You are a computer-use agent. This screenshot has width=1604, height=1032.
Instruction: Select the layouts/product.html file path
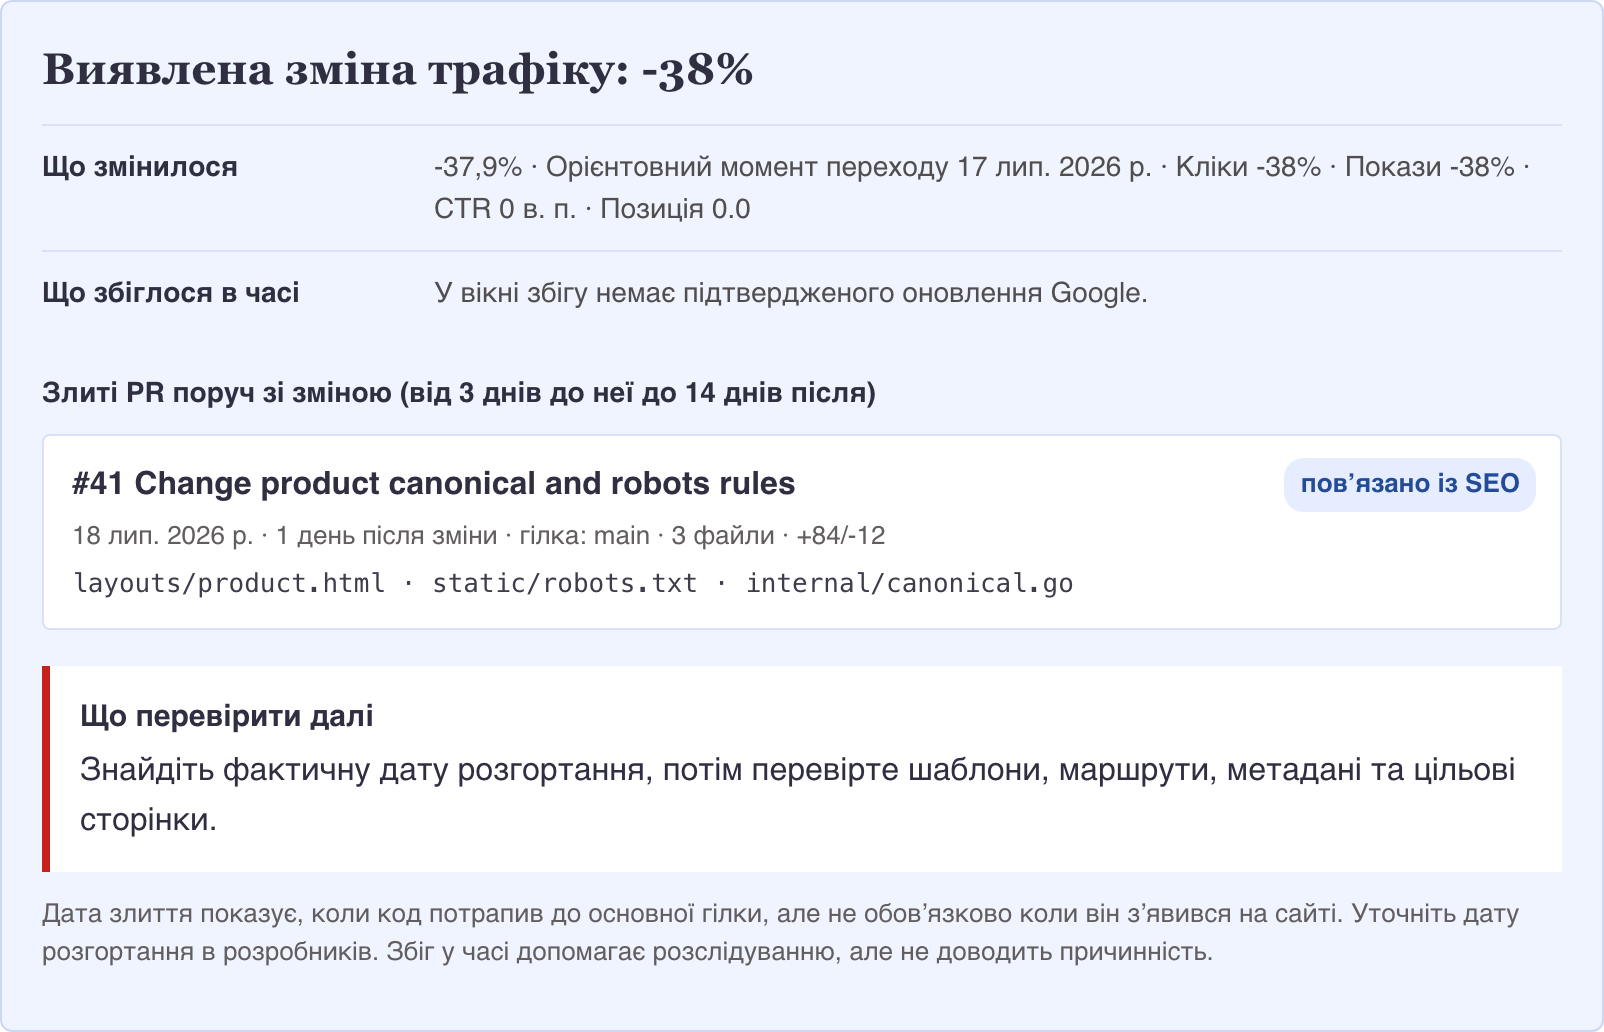tap(229, 583)
